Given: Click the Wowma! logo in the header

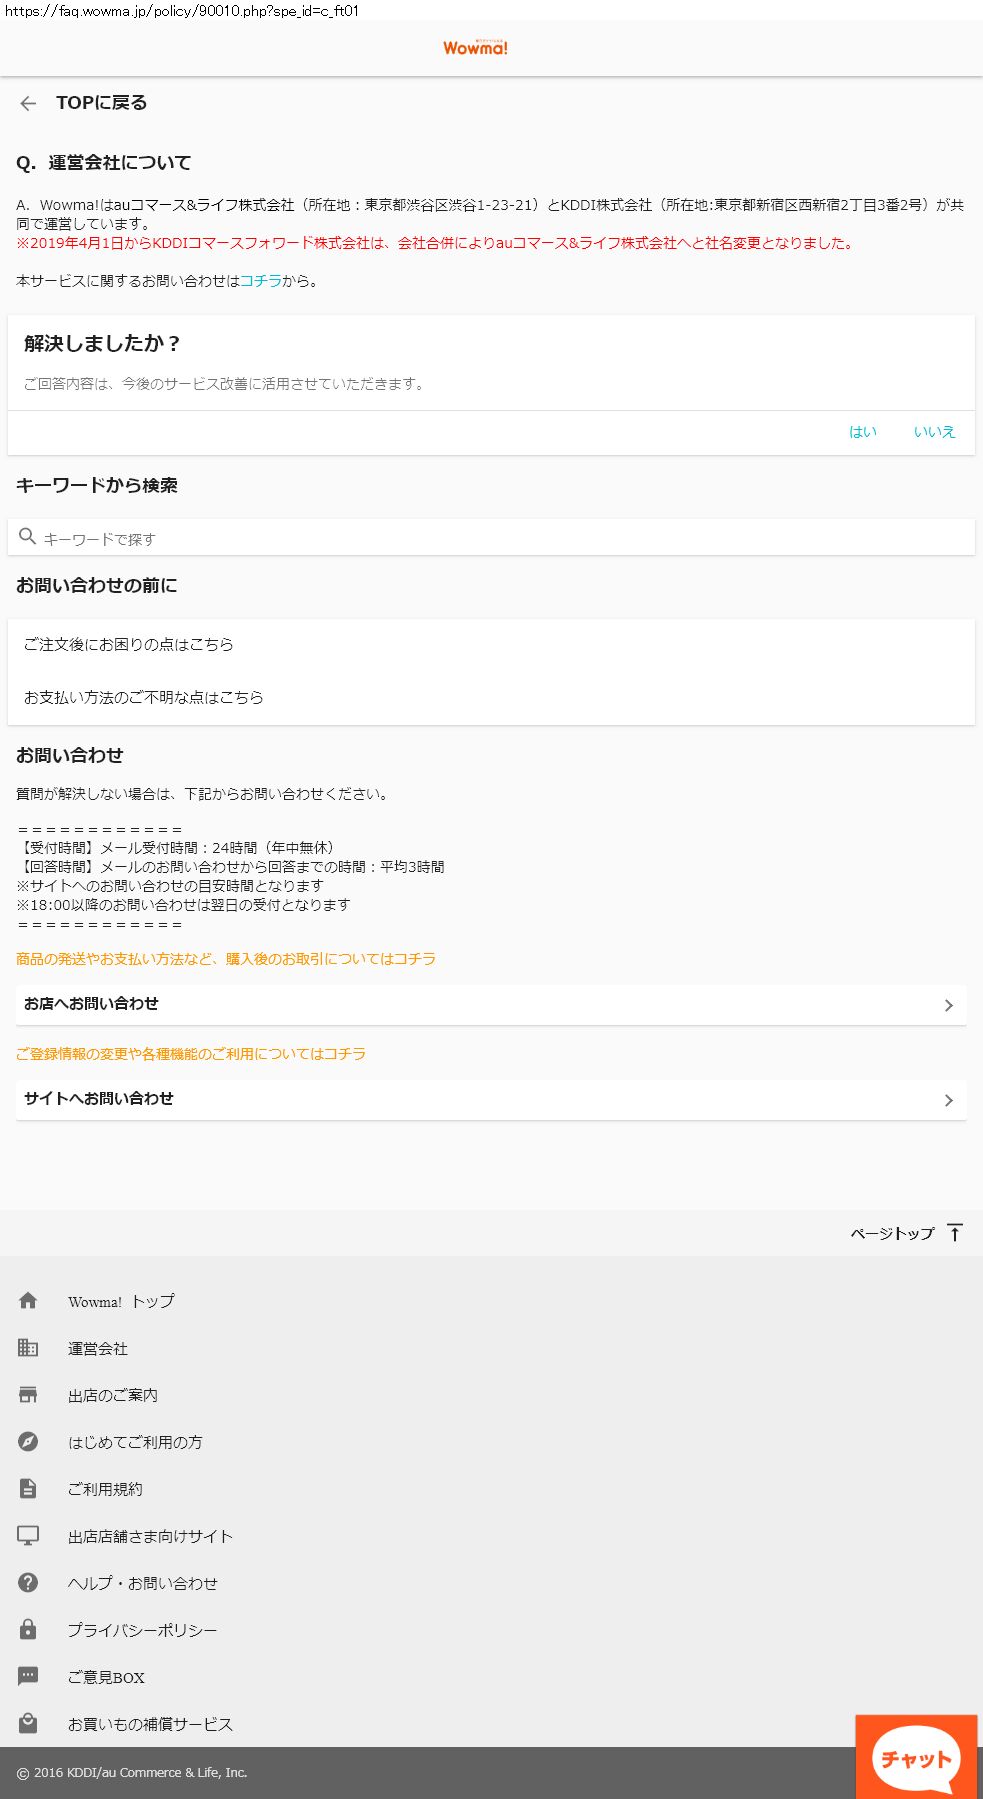Looking at the screenshot, I should coord(475,47).
